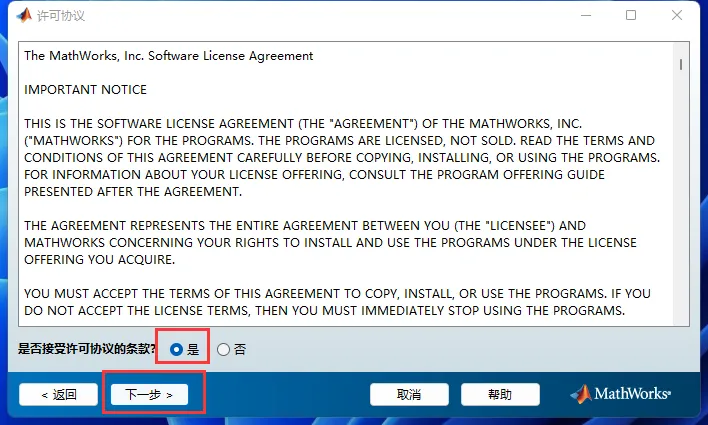The width and height of the screenshot is (708, 425).
Task: Open help with the 帮助 button
Action: pos(500,395)
